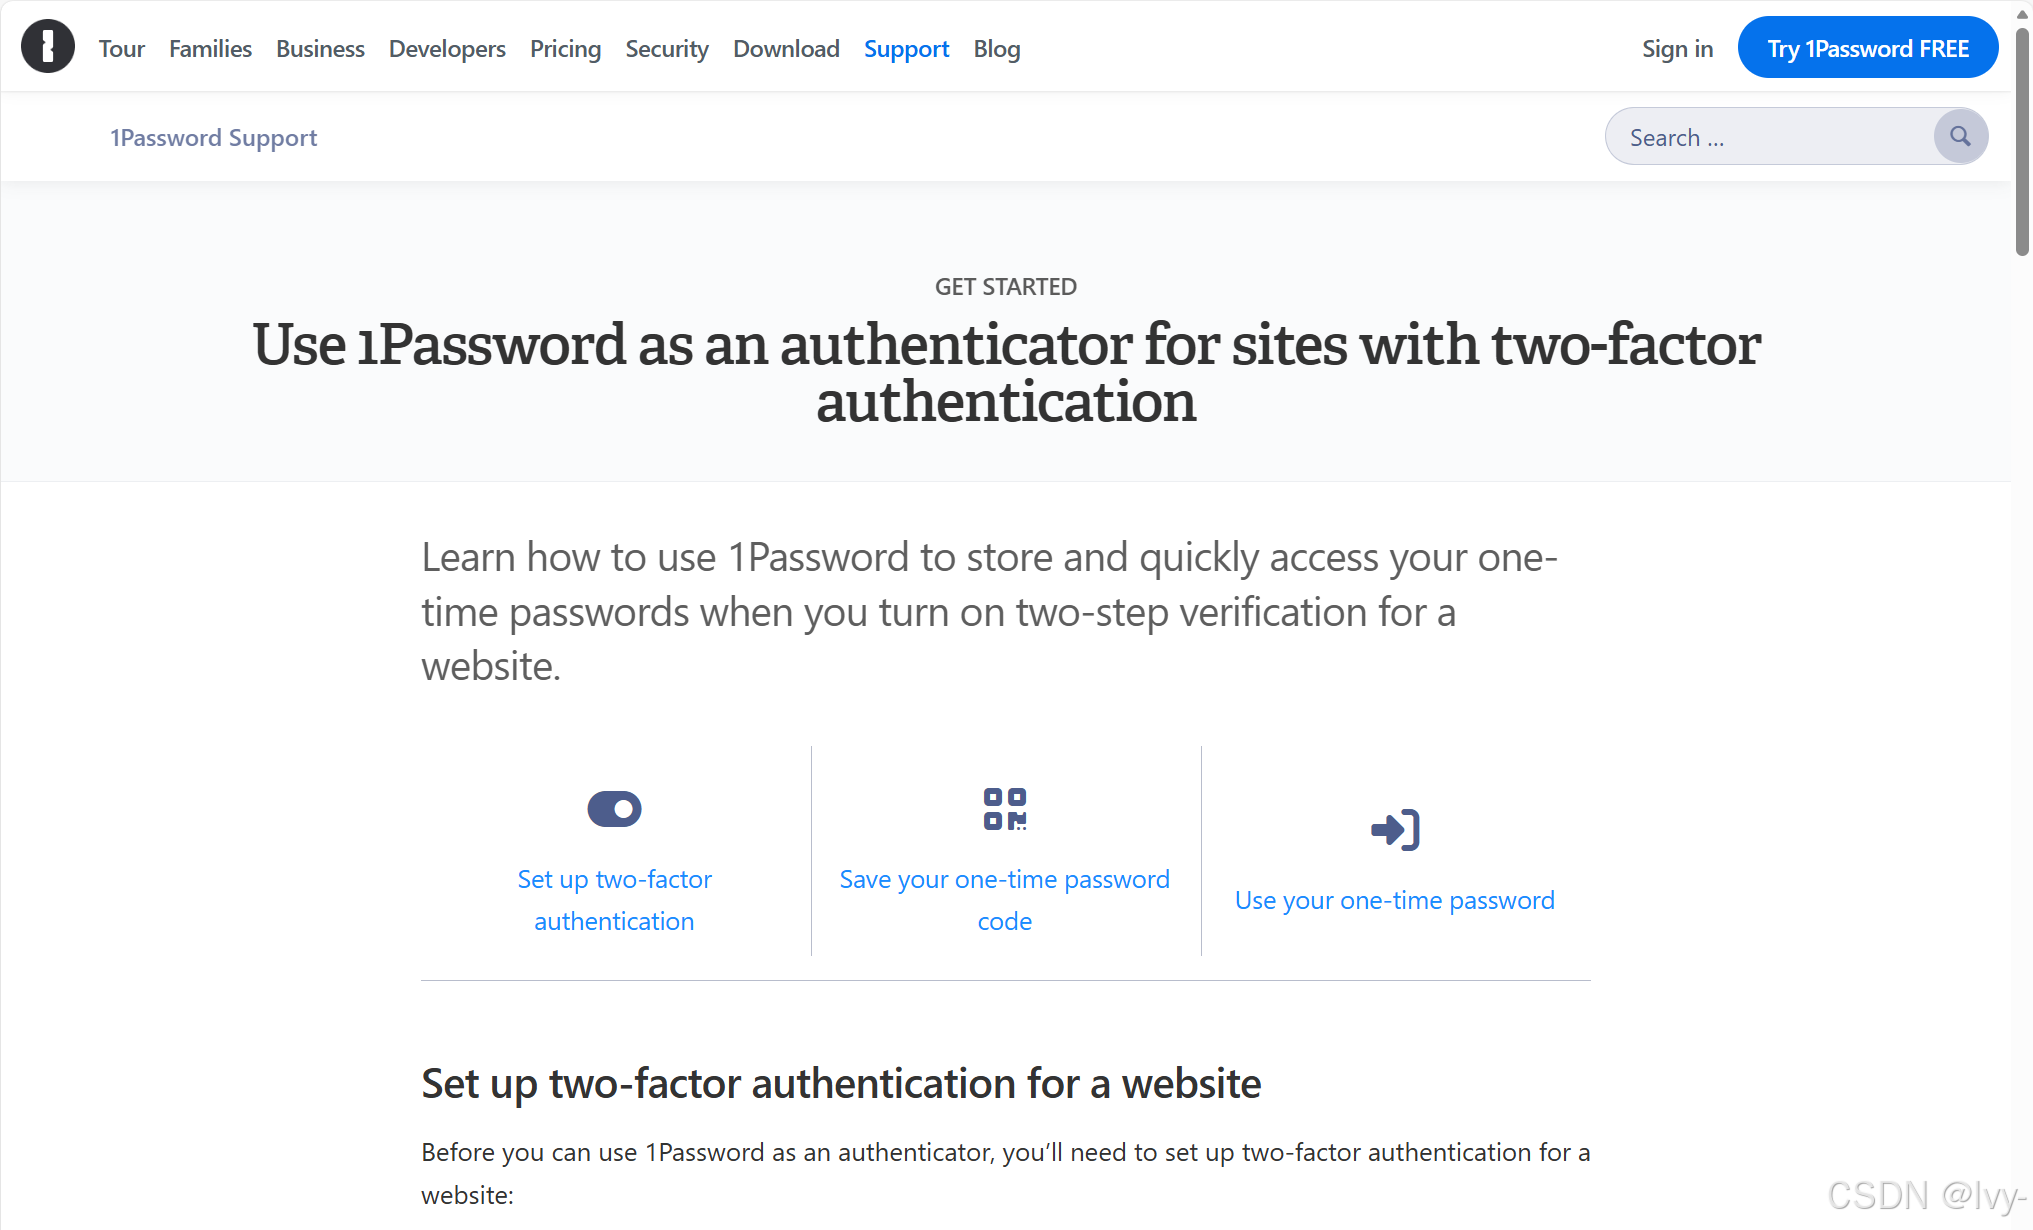
Task: Click Try 1Password FREE button
Action: tap(1867, 46)
